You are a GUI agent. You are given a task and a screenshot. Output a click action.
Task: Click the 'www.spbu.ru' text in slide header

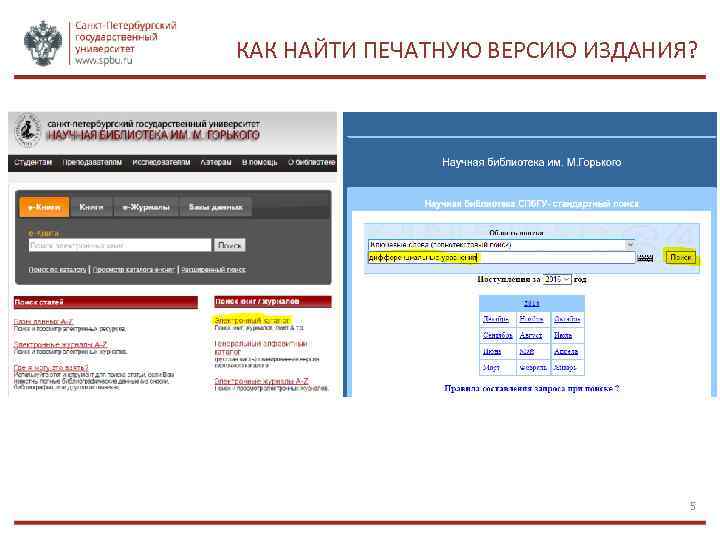104,60
